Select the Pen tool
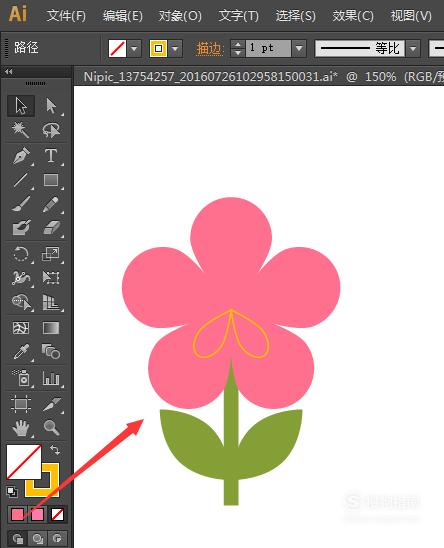This screenshot has height=548, width=444. pos(21,156)
